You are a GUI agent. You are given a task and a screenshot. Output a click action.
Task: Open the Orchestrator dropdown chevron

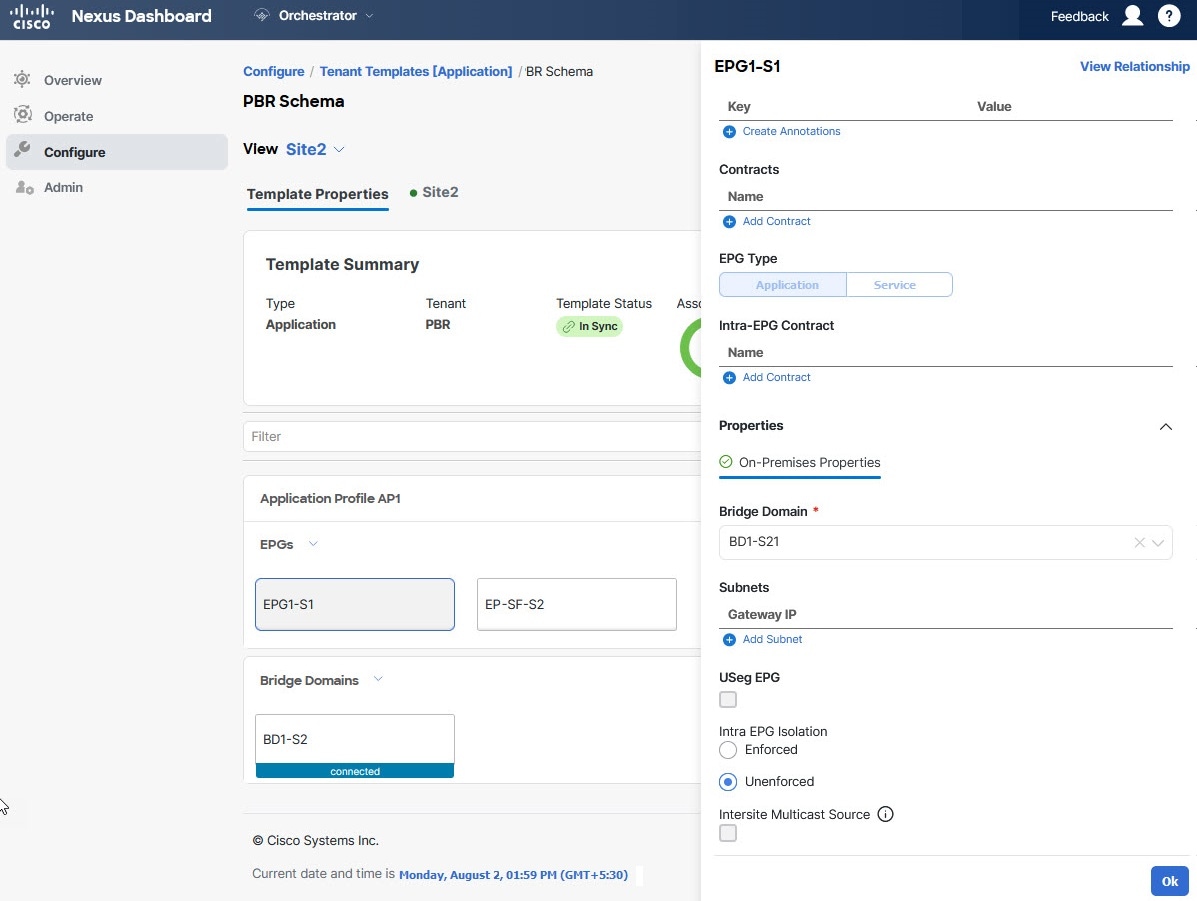click(369, 15)
